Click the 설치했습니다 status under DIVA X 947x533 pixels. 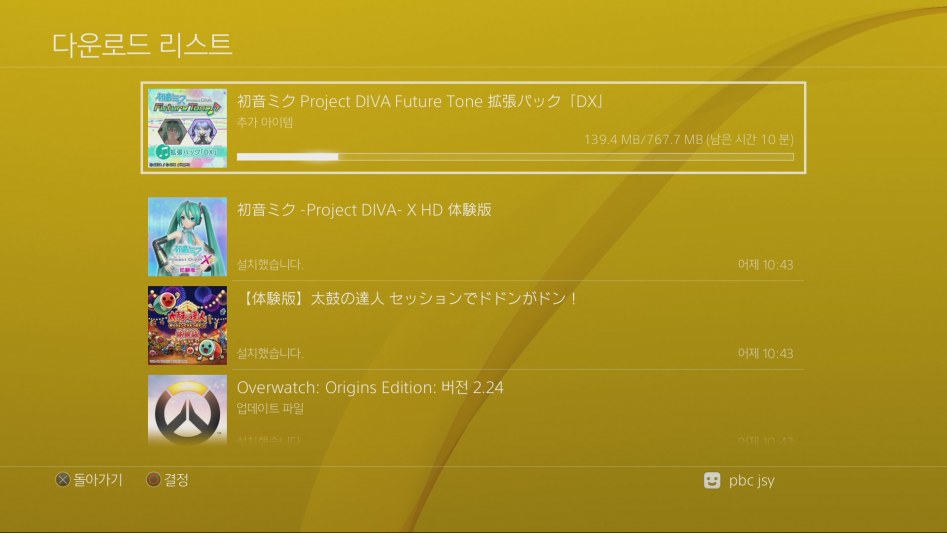270,264
